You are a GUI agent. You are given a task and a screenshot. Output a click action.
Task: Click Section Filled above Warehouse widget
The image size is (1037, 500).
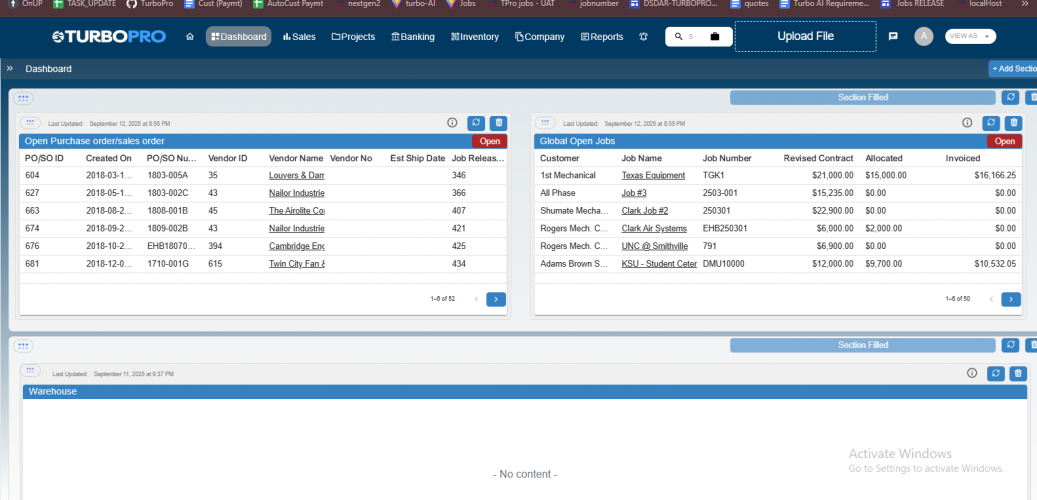(x=862, y=345)
